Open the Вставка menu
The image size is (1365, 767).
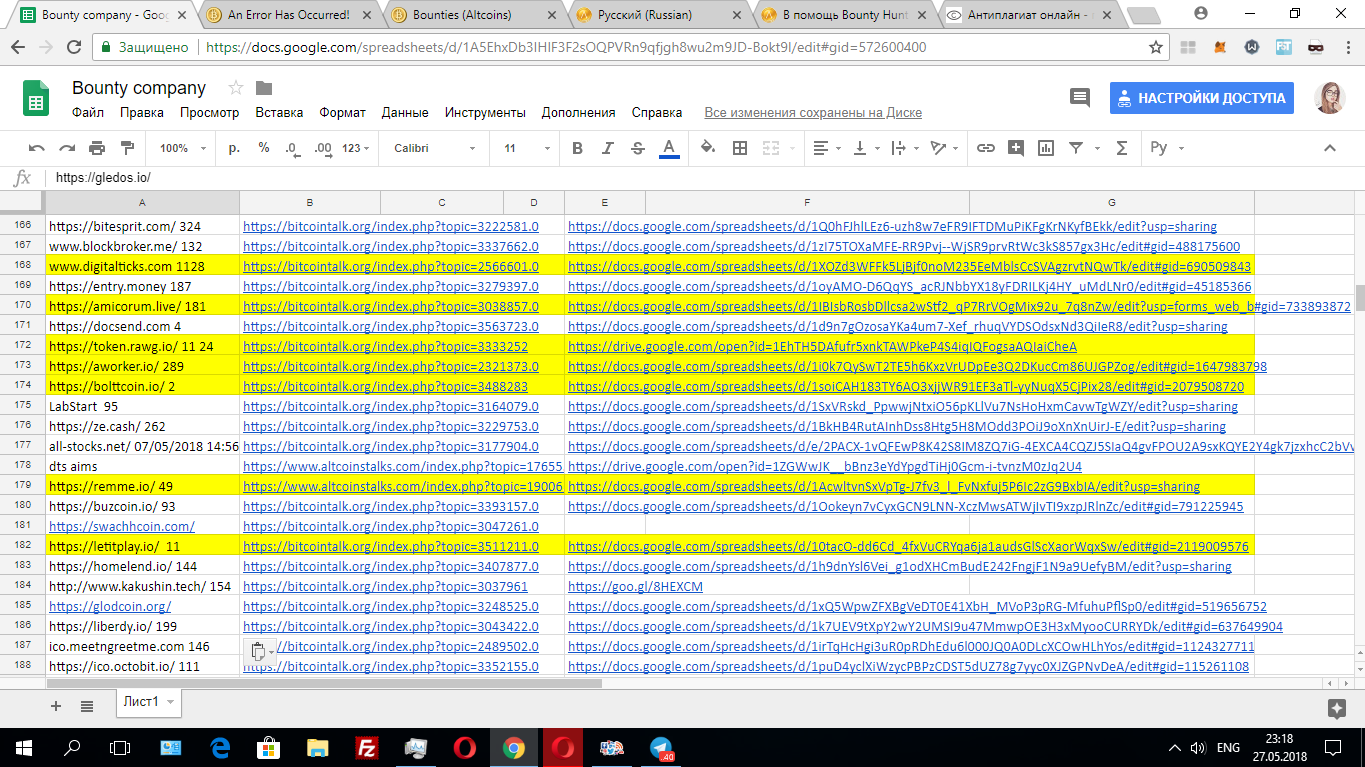tap(279, 113)
